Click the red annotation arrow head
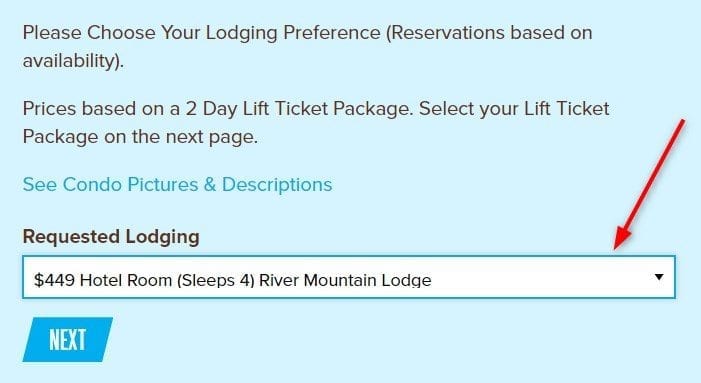701x383 pixels. point(622,238)
